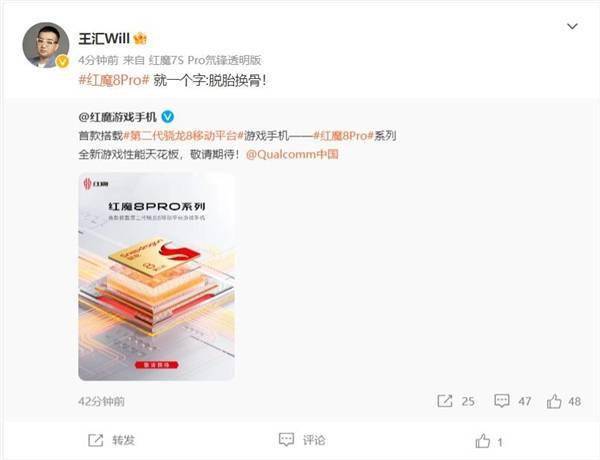The height and width of the screenshot is (460, 600).
Task: Open the 红魔7S Pro氘锋透明版 source device link
Action: coord(205,60)
